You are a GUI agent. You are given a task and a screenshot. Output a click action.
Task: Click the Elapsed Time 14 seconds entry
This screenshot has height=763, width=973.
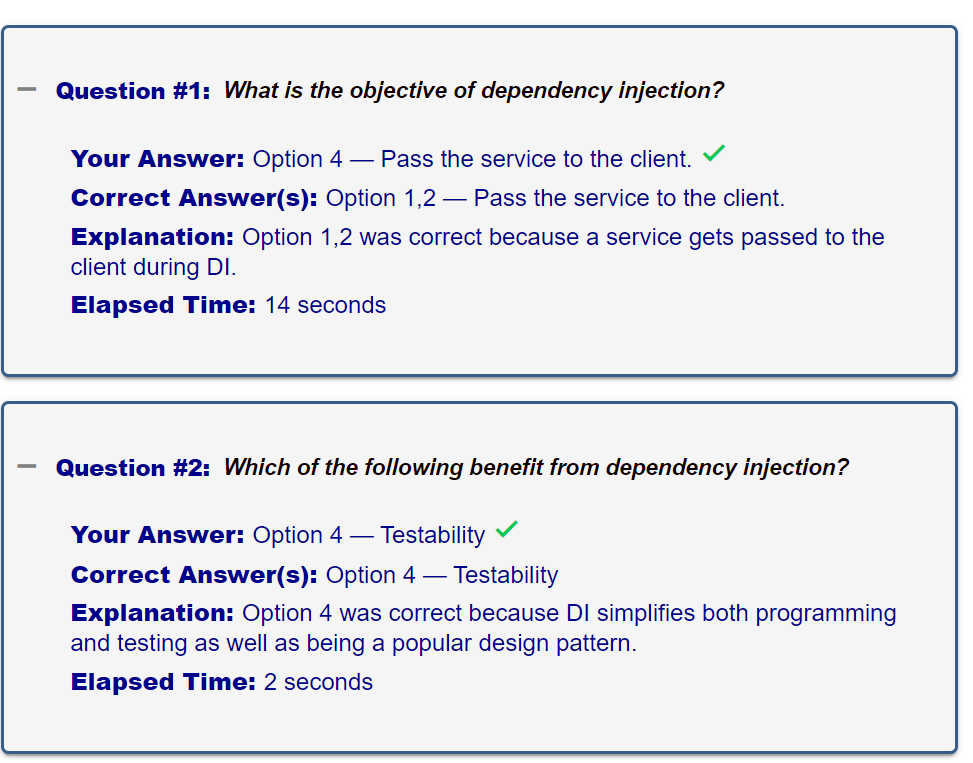pos(228,305)
